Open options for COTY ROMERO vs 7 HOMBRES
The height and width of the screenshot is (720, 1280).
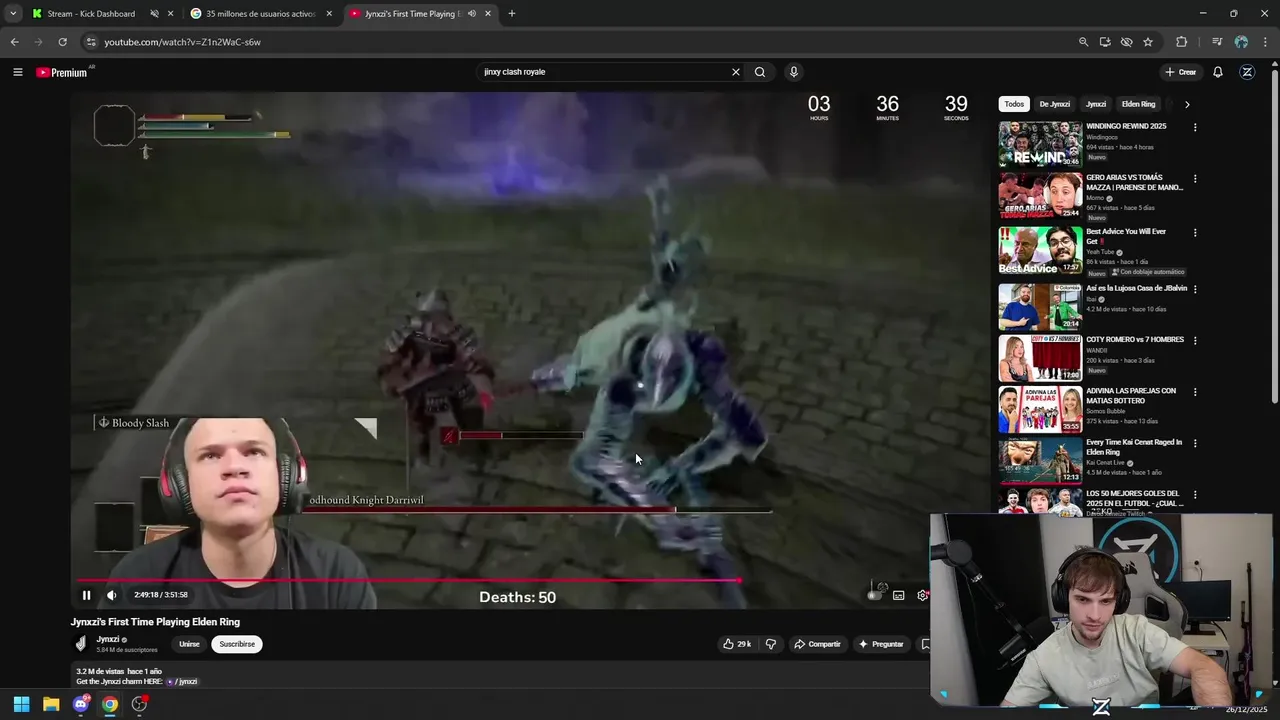pyautogui.click(x=1195, y=340)
